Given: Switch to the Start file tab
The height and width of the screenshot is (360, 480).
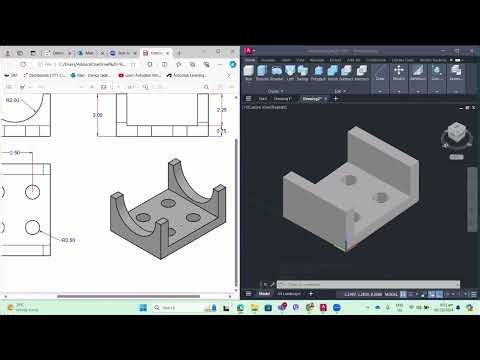Looking at the screenshot, I should point(263,99).
